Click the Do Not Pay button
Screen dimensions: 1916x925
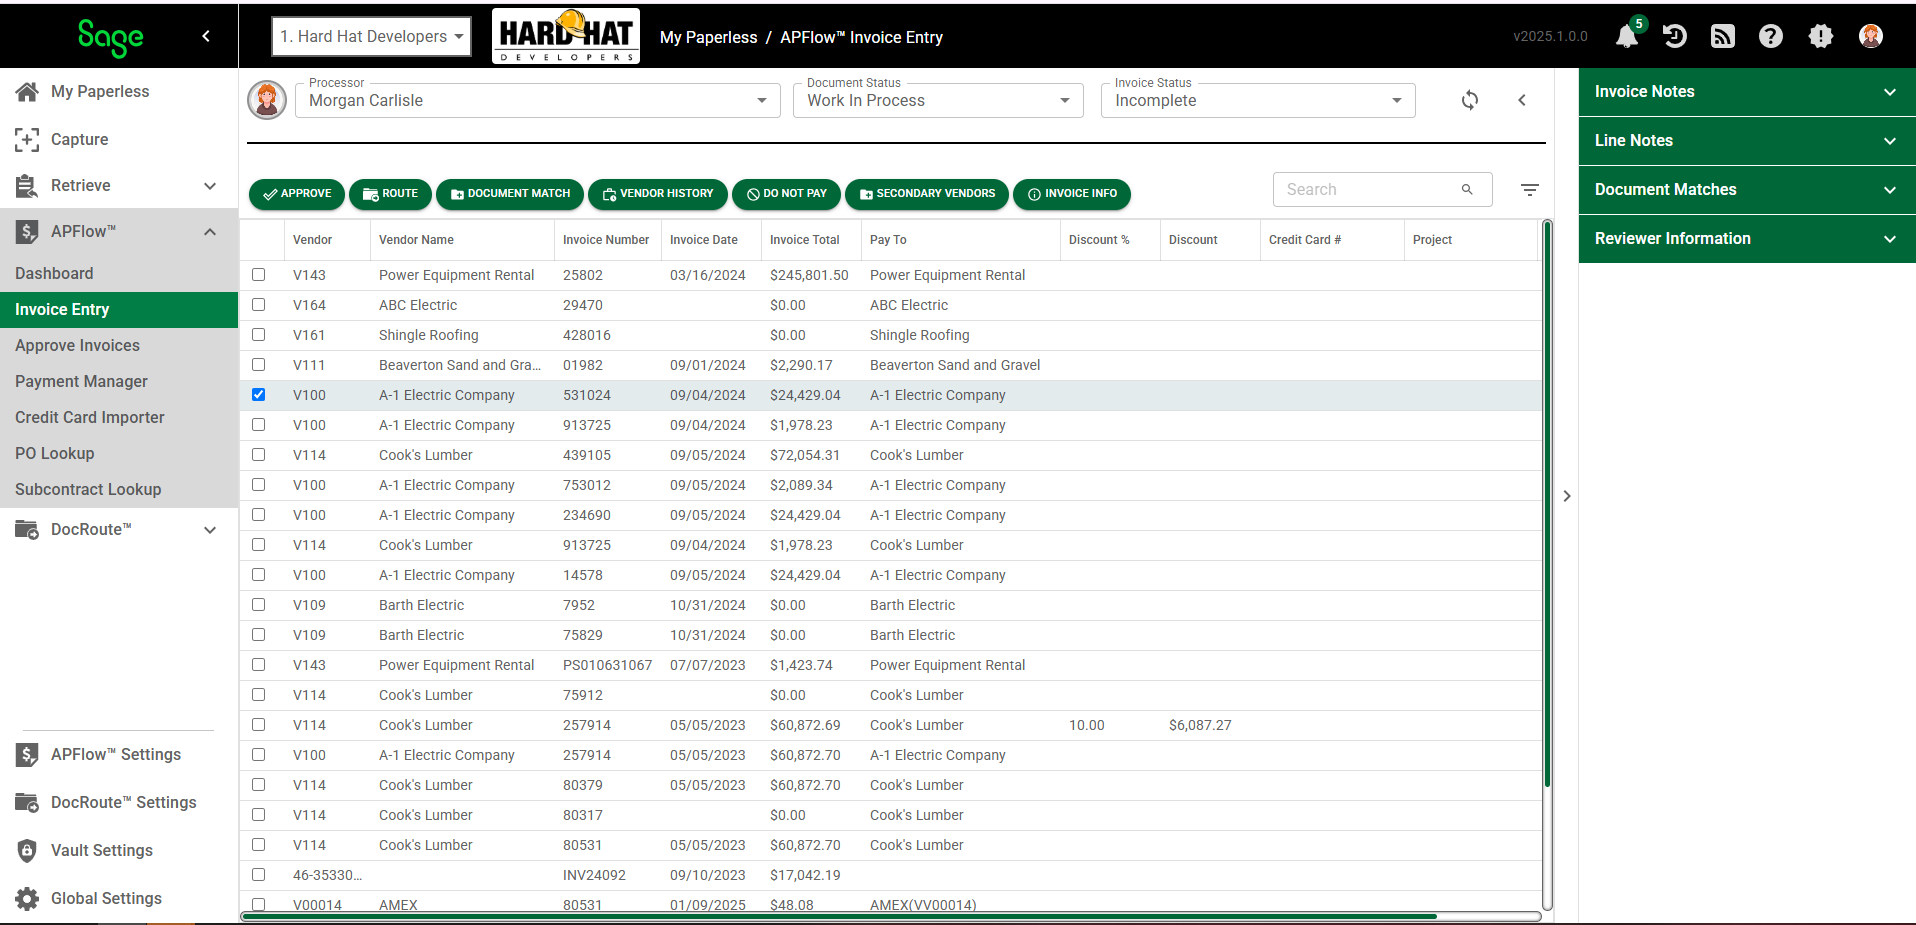pos(786,194)
